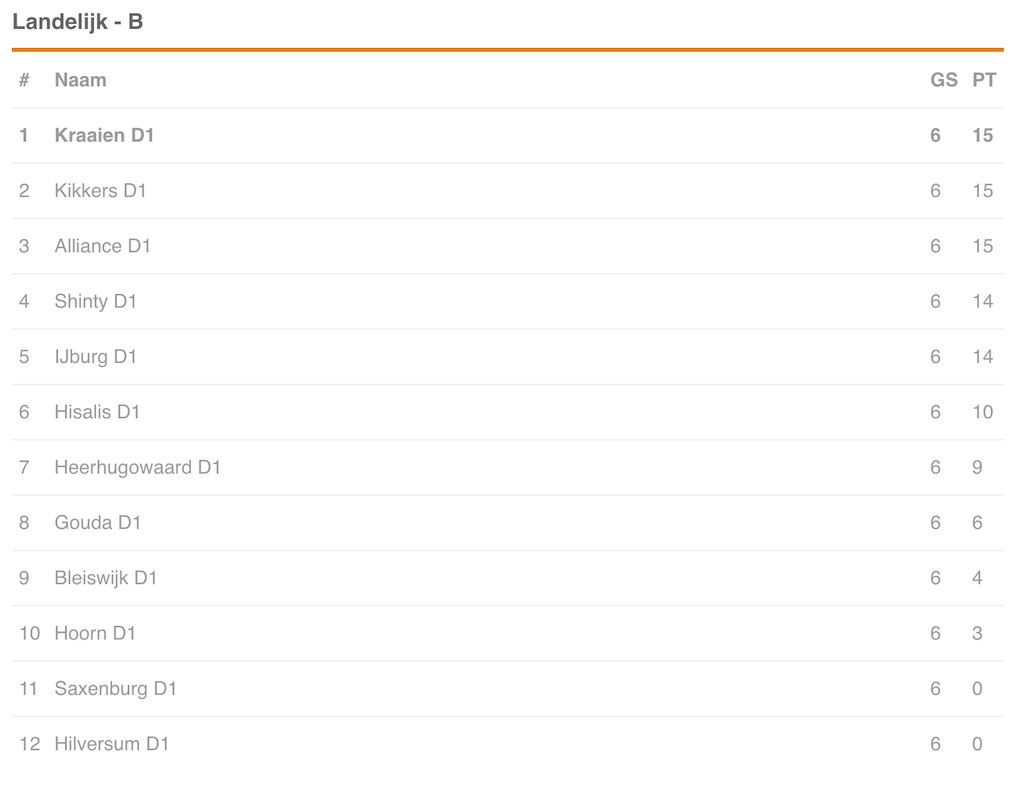Viewport: 1024px width, 798px height.
Task: Open IJburg D1 team entry
Action: click(x=95, y=357)
